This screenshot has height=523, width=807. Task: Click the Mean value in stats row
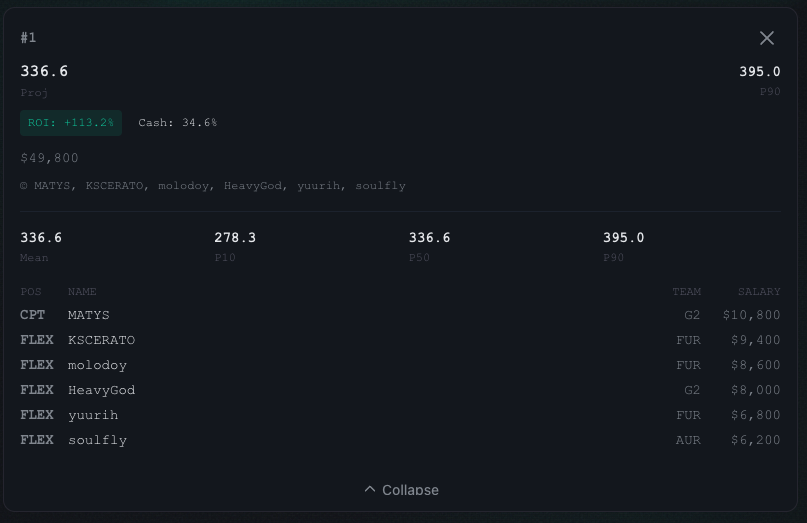[41, 238]
